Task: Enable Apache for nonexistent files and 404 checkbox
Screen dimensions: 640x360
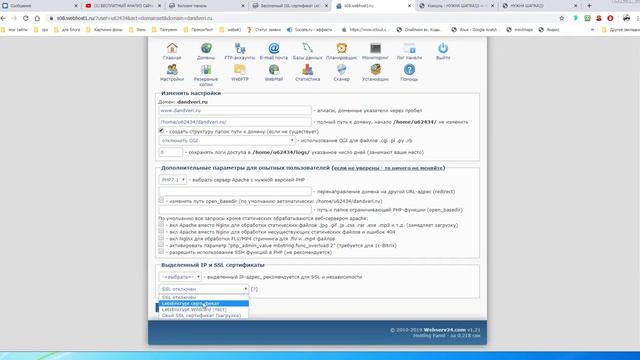Action: click(x=161, y=231)
